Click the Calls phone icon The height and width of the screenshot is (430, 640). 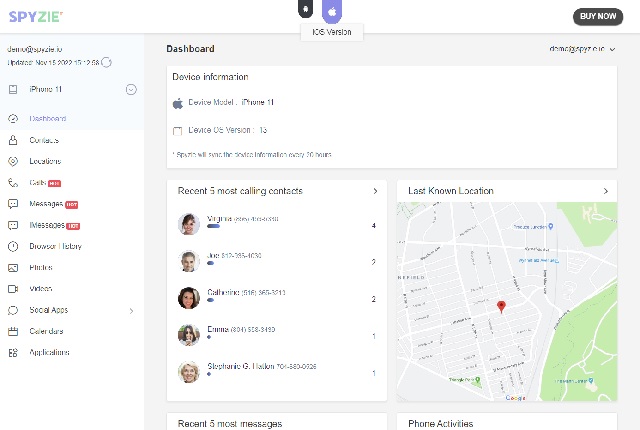(13, 183)
